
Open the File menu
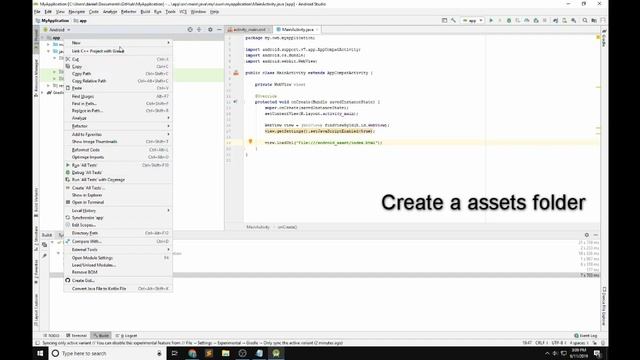(37, 12)
